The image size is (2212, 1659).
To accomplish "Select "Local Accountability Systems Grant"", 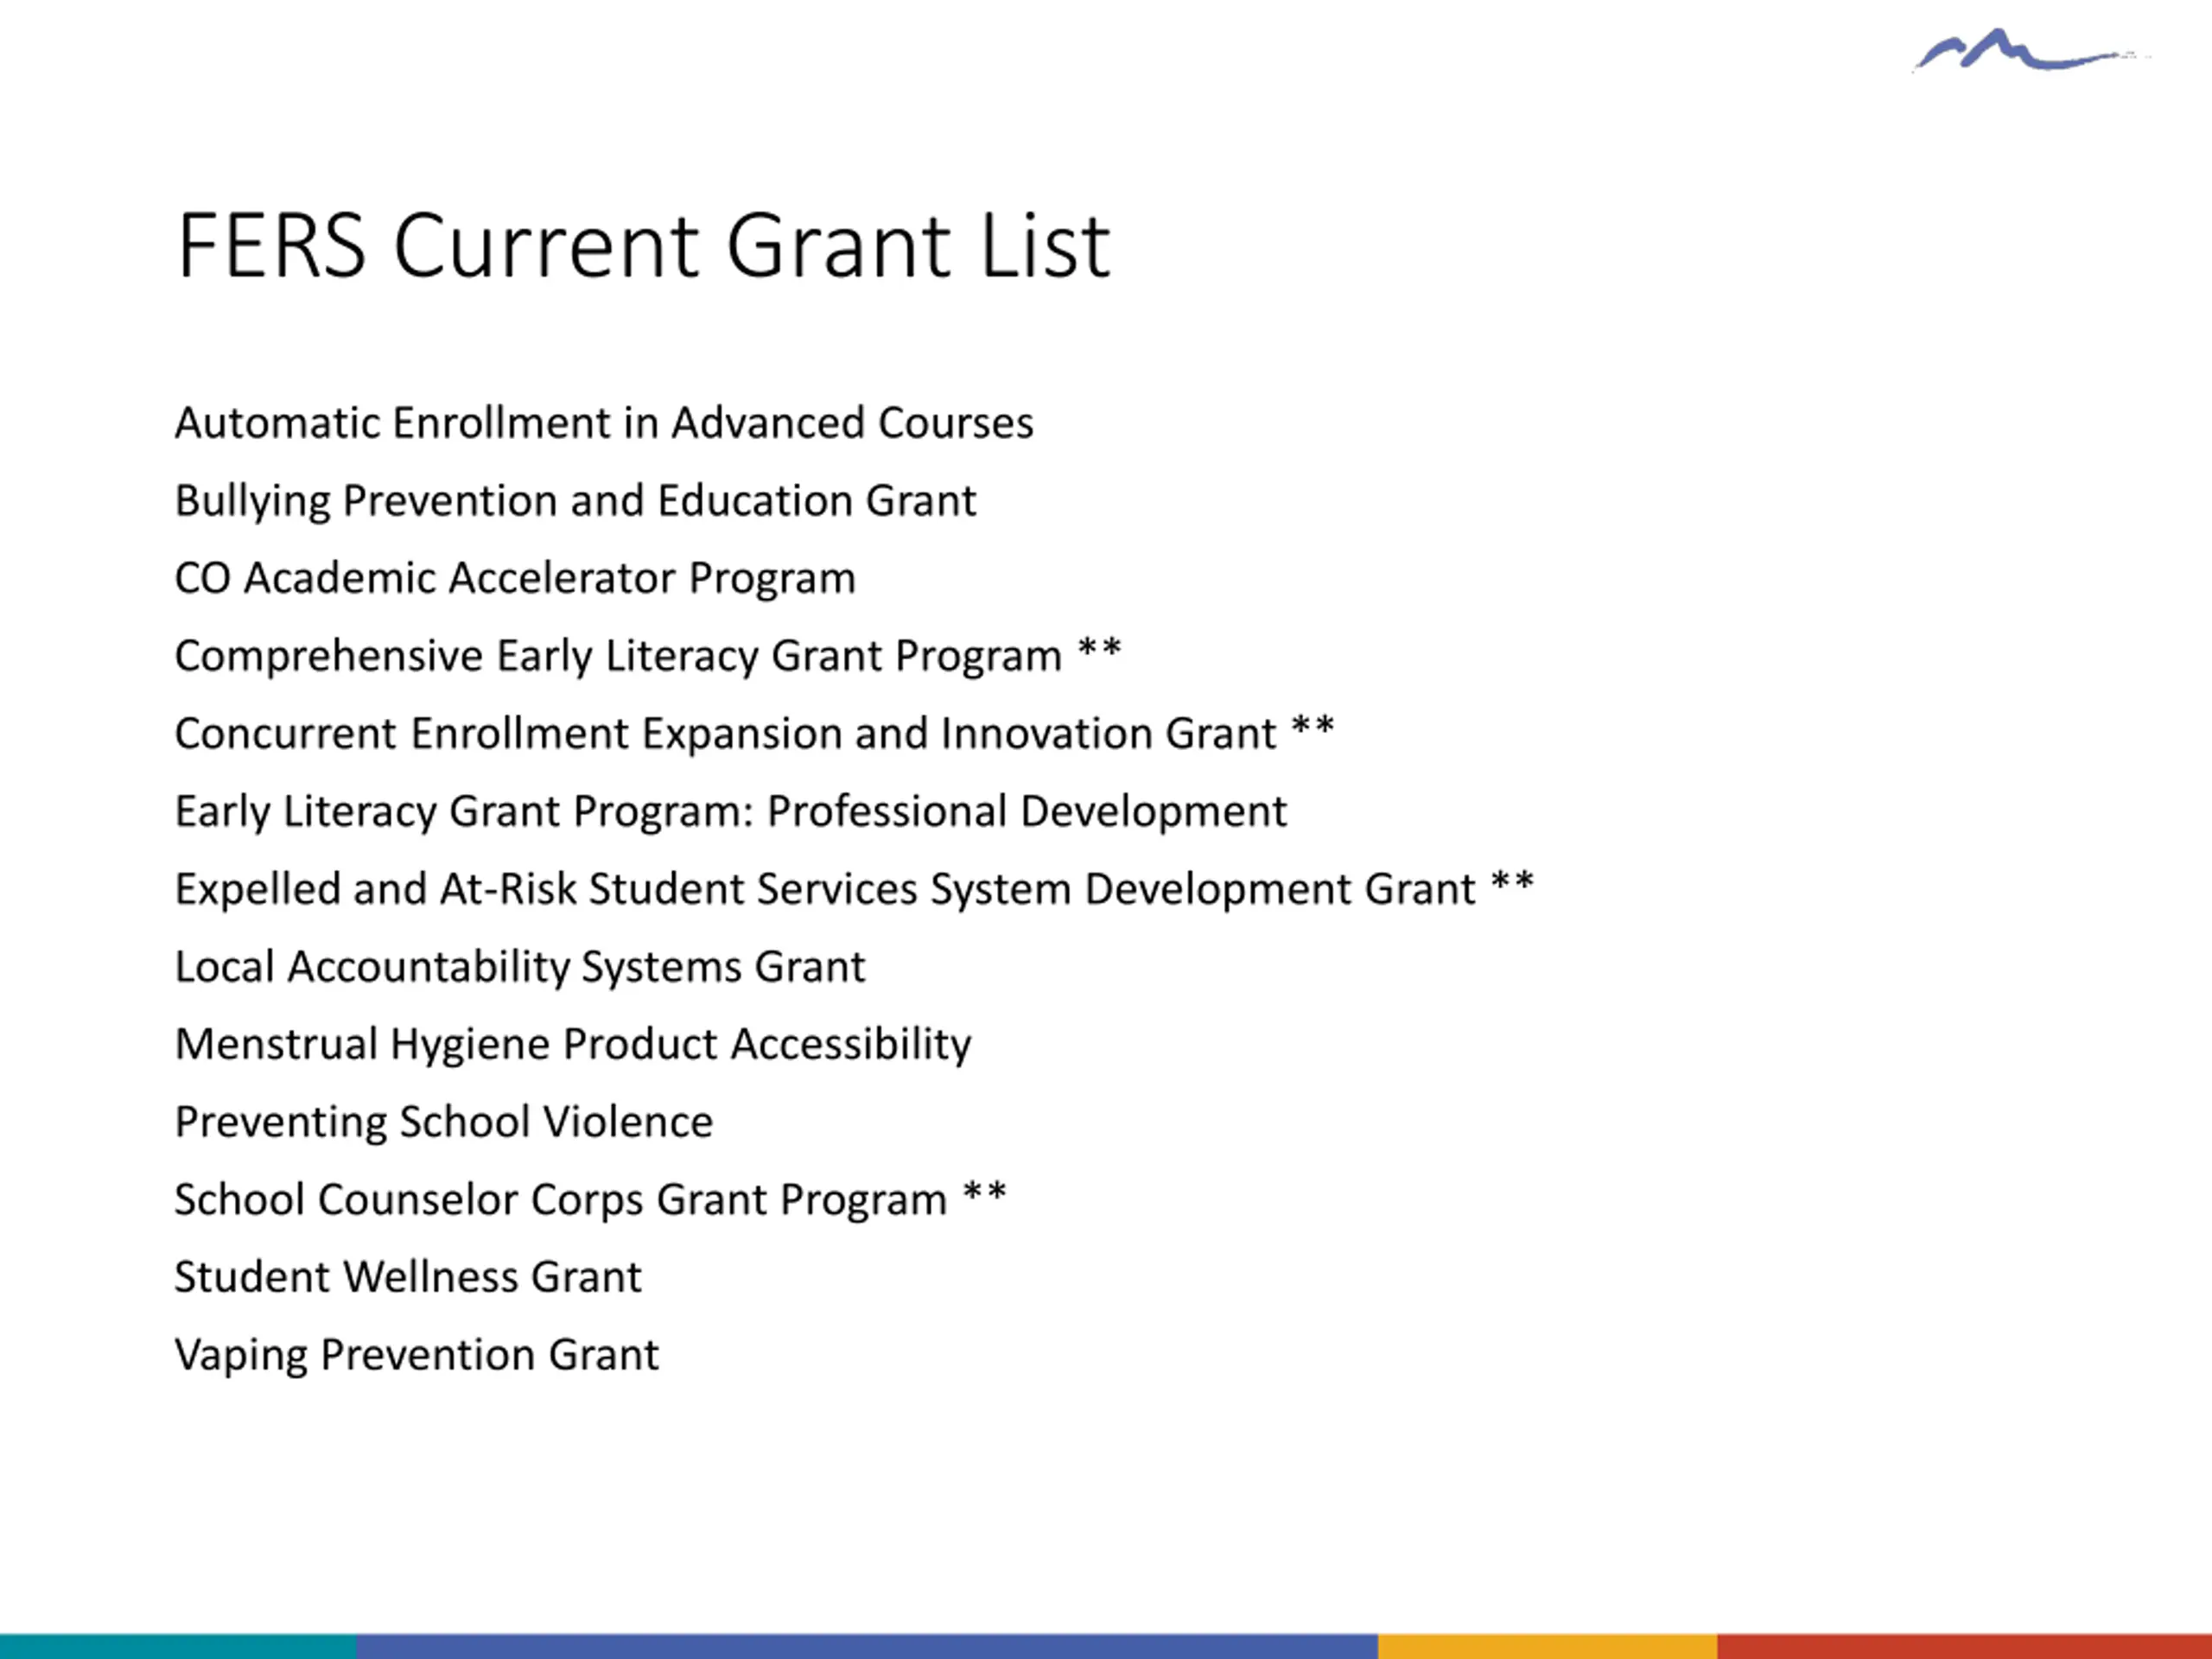I will click(x=520, y=967).
